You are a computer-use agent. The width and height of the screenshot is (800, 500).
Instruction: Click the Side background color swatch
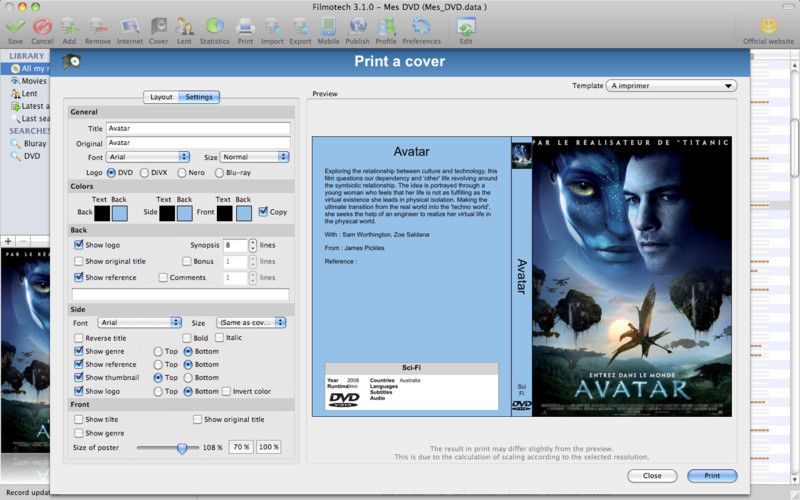pyautogui.click(x=185, y=213)
